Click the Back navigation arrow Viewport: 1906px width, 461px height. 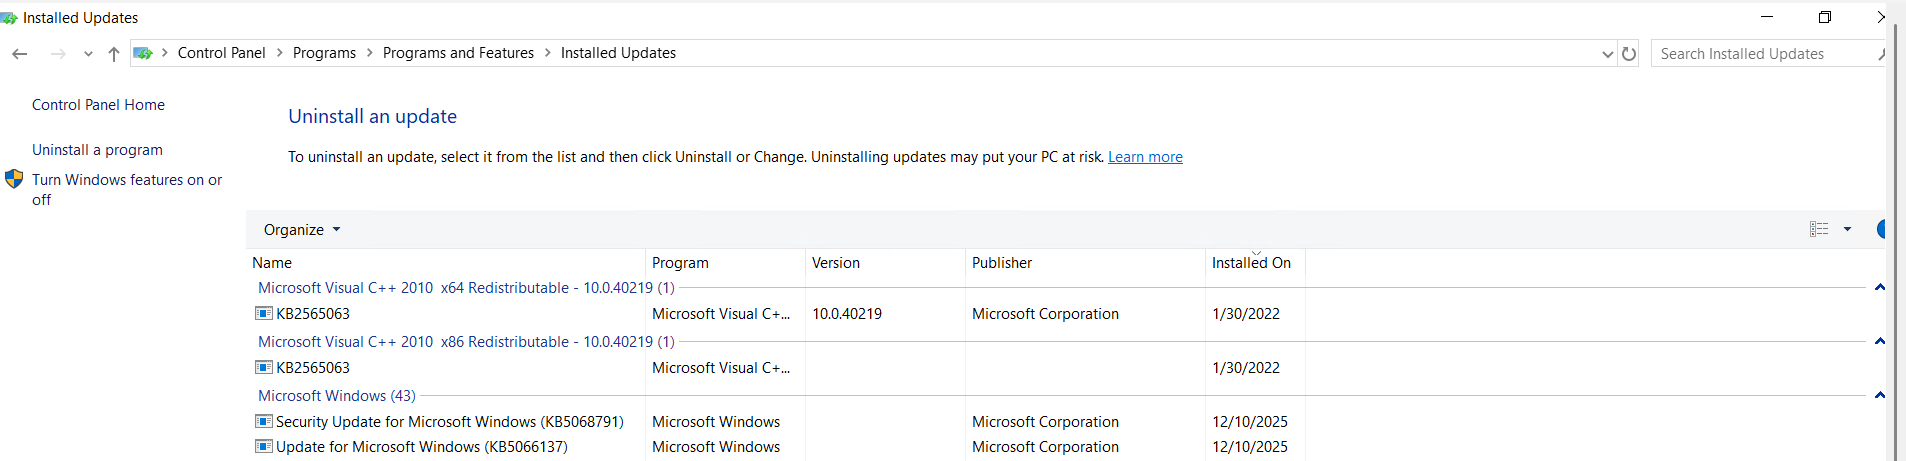(19, 54)
